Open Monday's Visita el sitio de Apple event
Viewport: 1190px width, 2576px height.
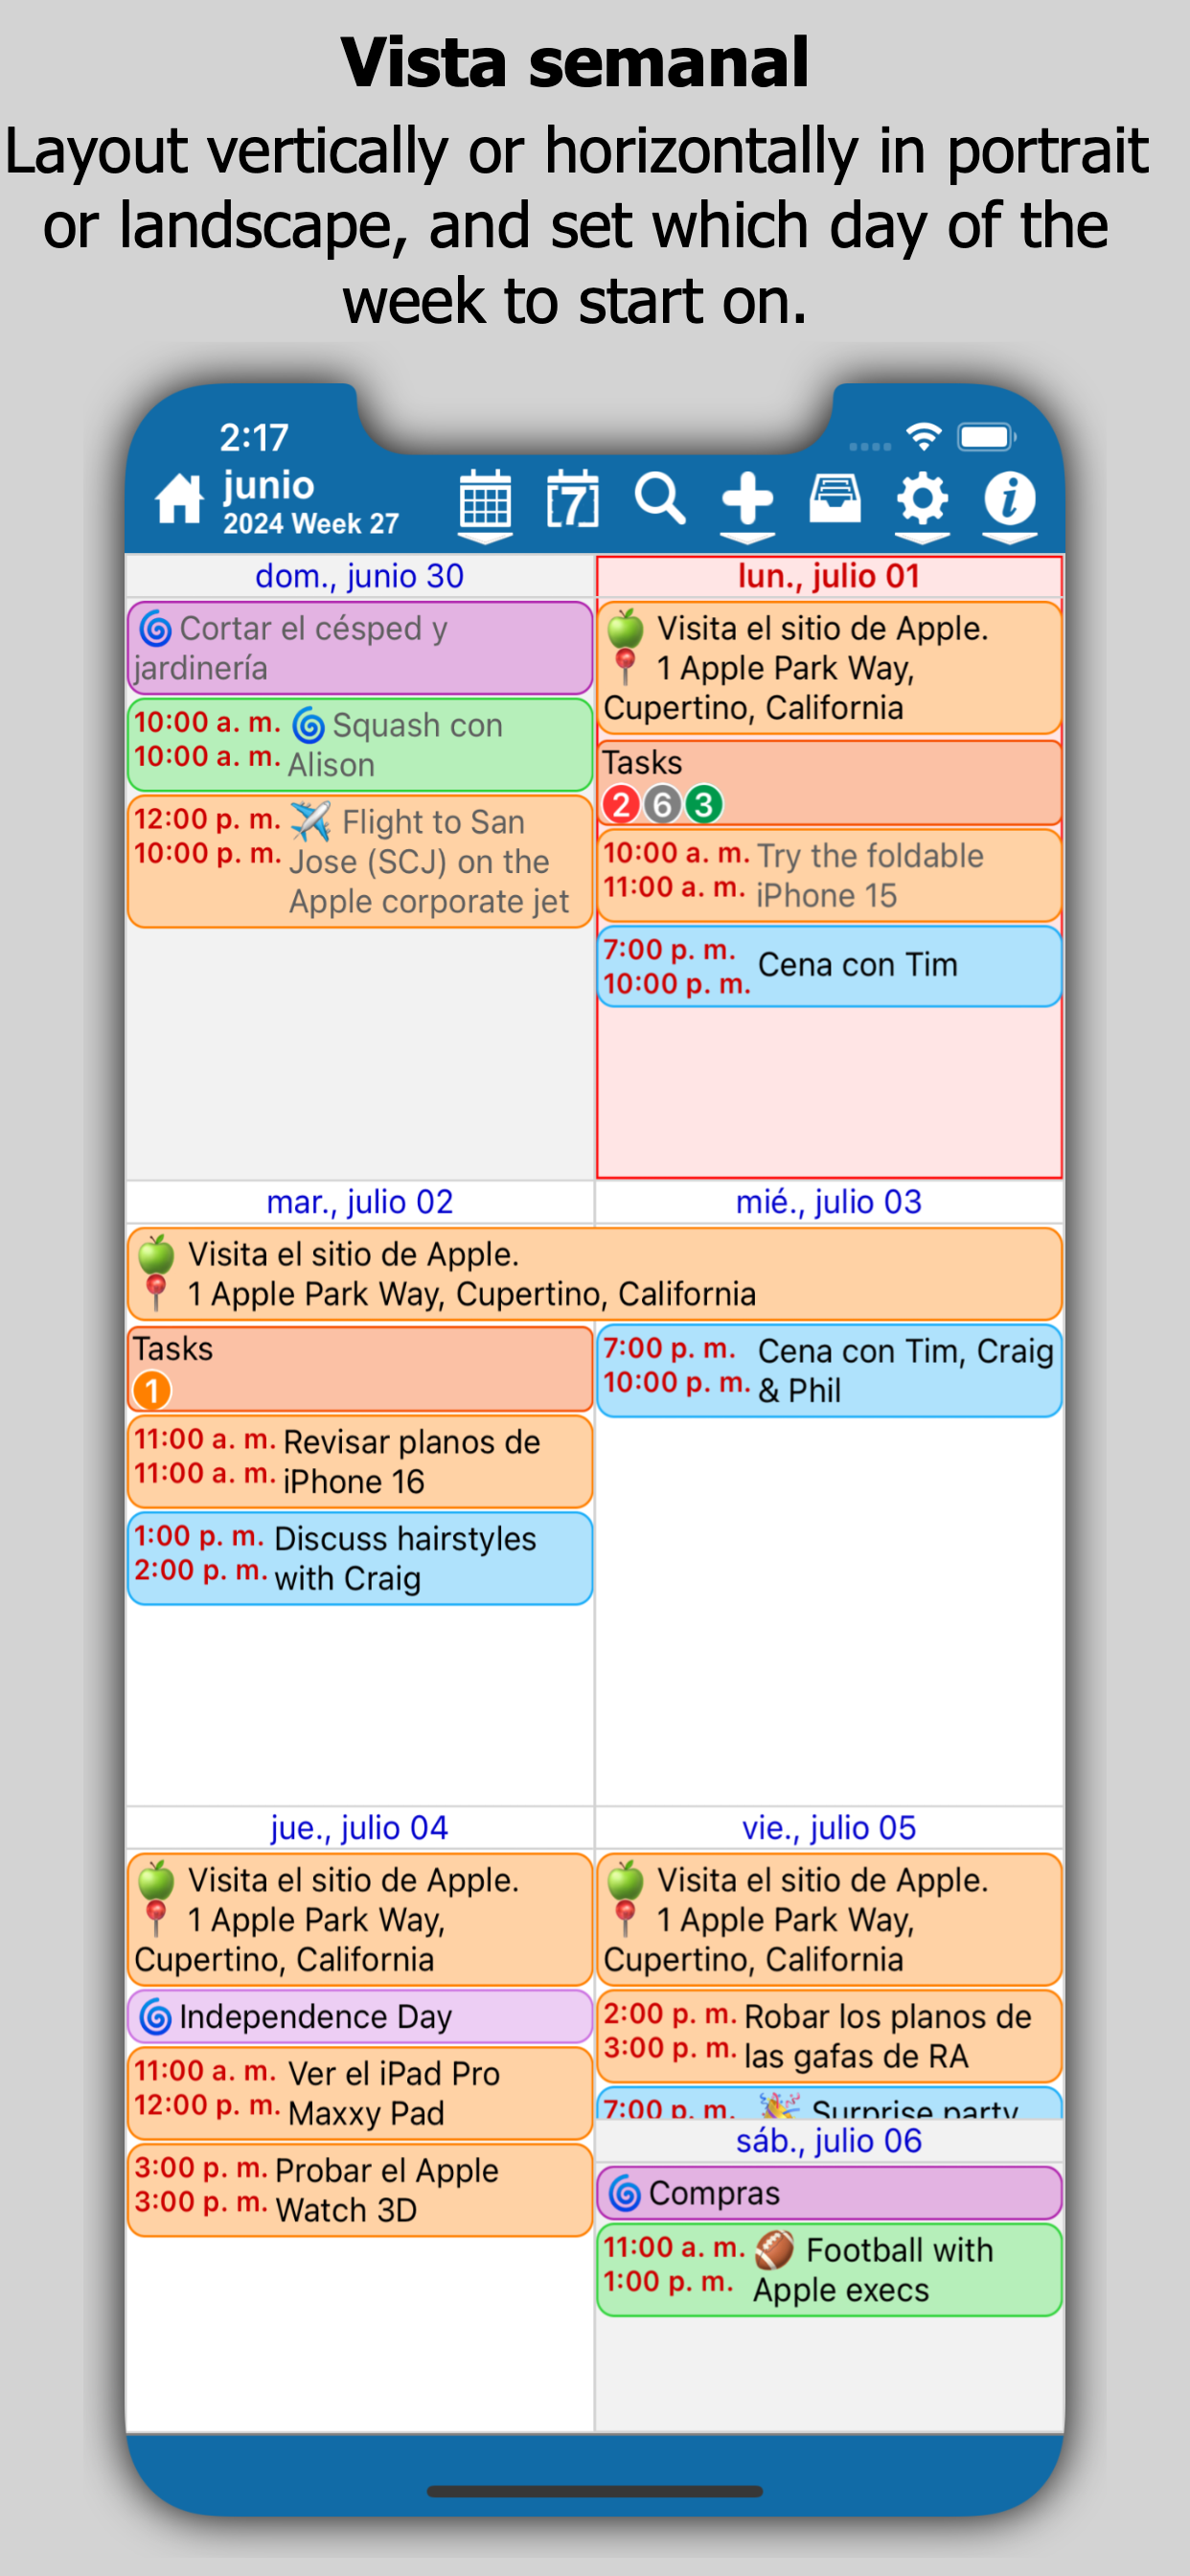click(x=829, y=668)
